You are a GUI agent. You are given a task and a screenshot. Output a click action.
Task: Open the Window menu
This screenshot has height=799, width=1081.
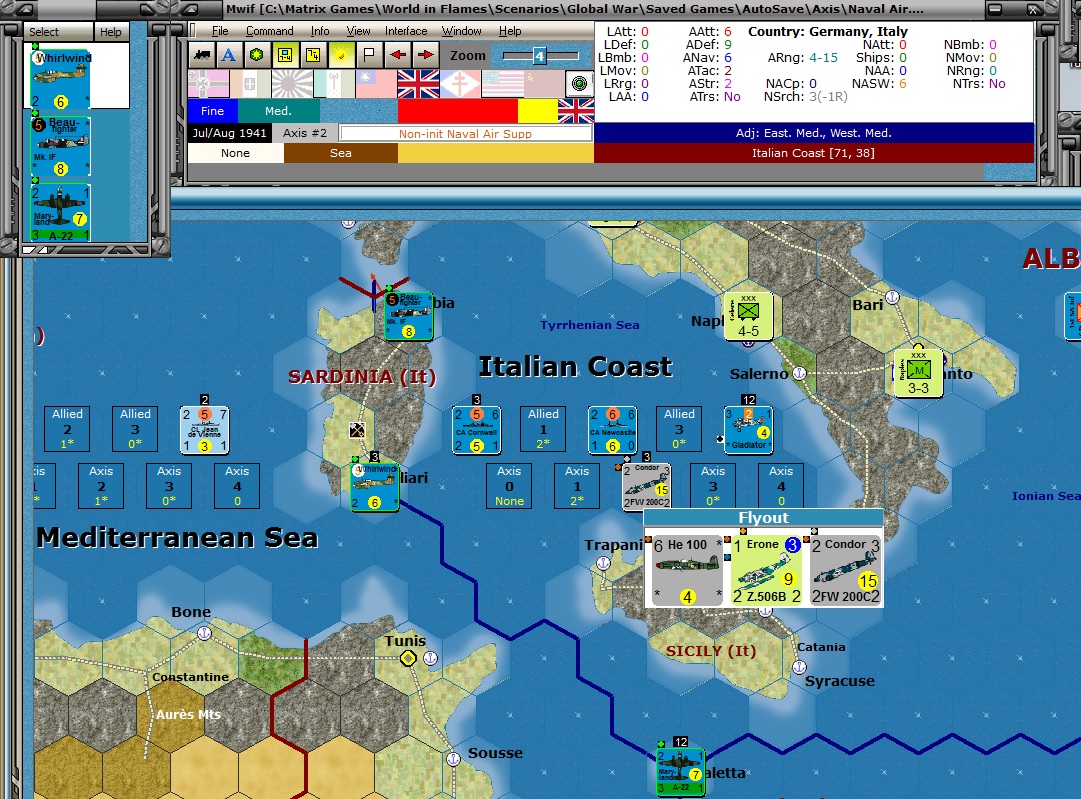point(461,31)
